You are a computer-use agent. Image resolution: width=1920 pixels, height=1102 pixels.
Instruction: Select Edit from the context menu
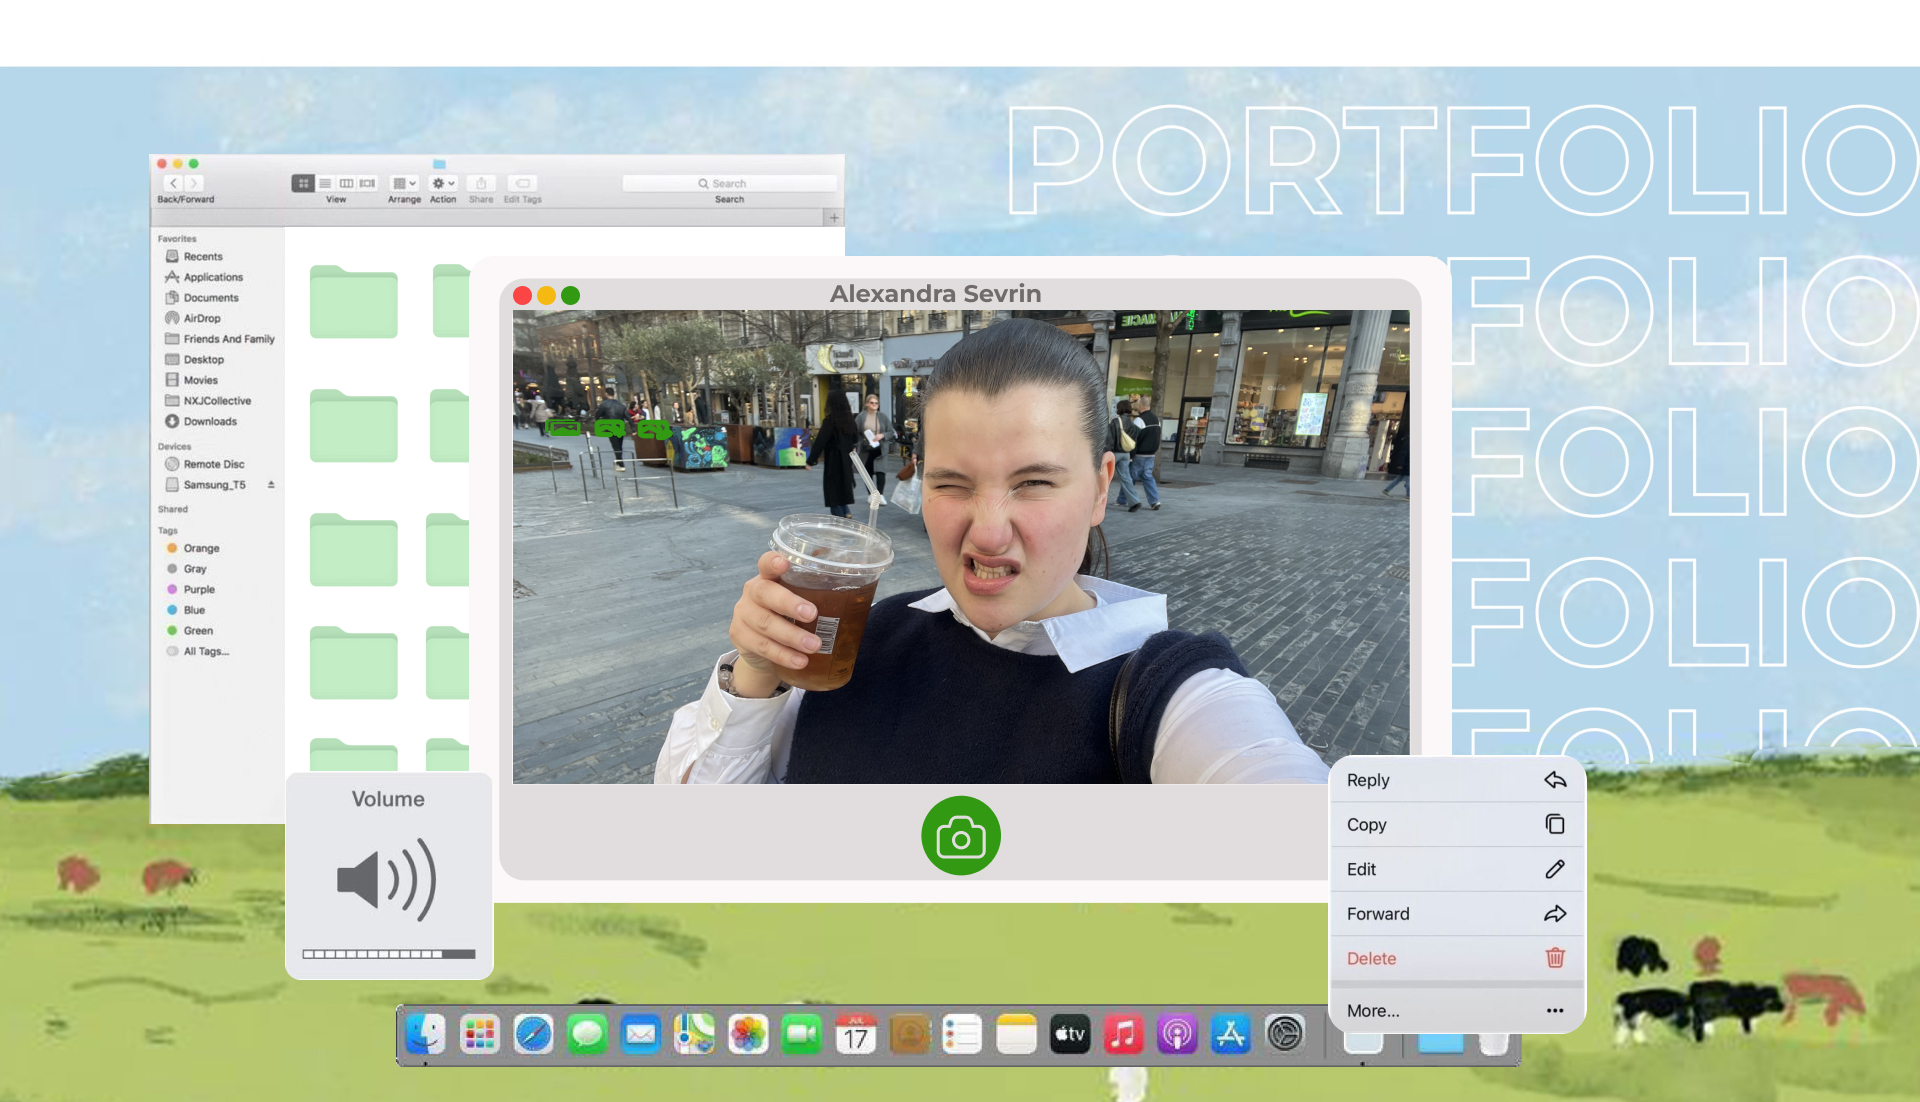(1456, 869)
